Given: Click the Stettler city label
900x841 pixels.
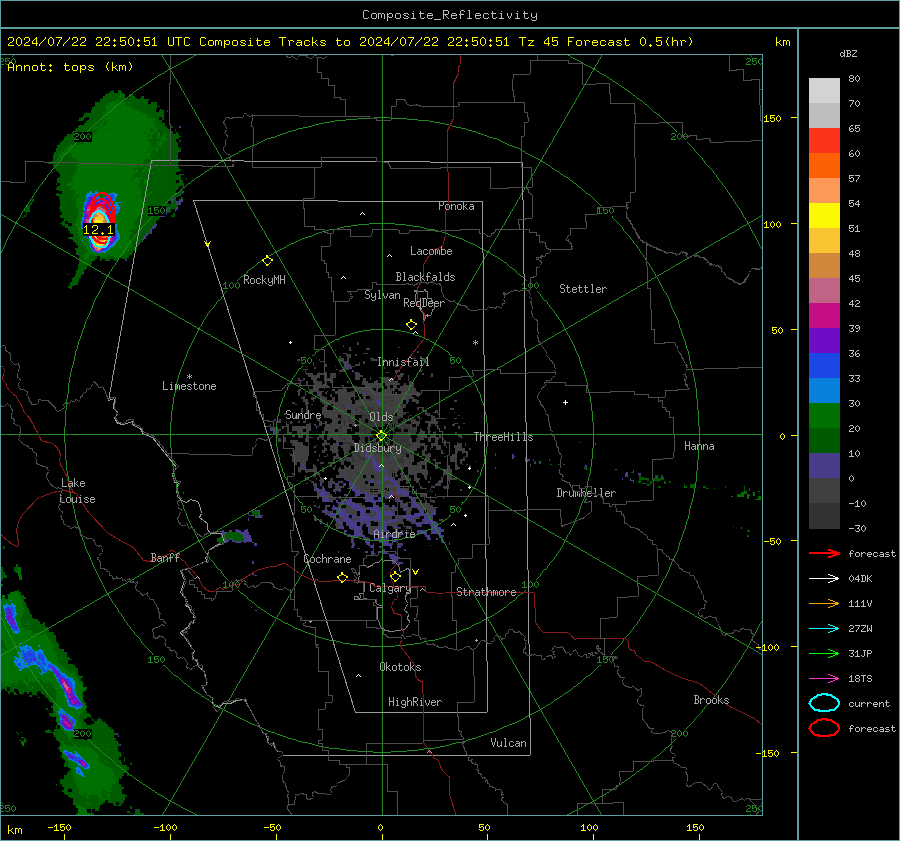Looking at the screenshot, I should (x=583, y=289).
